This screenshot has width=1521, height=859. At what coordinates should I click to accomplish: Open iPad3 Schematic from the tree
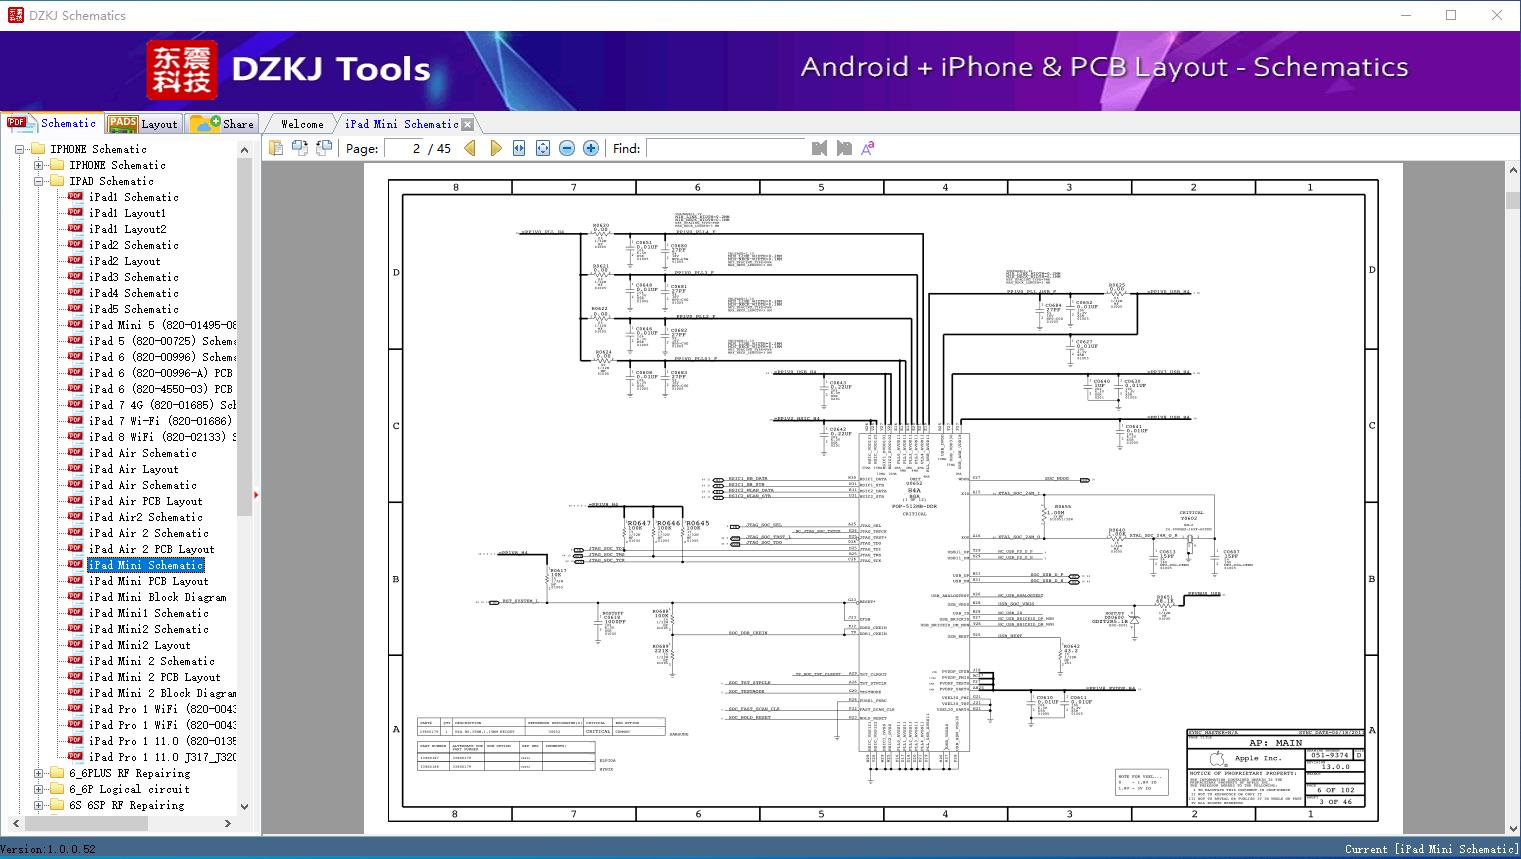pyautogui.click(x=133, y=277)
